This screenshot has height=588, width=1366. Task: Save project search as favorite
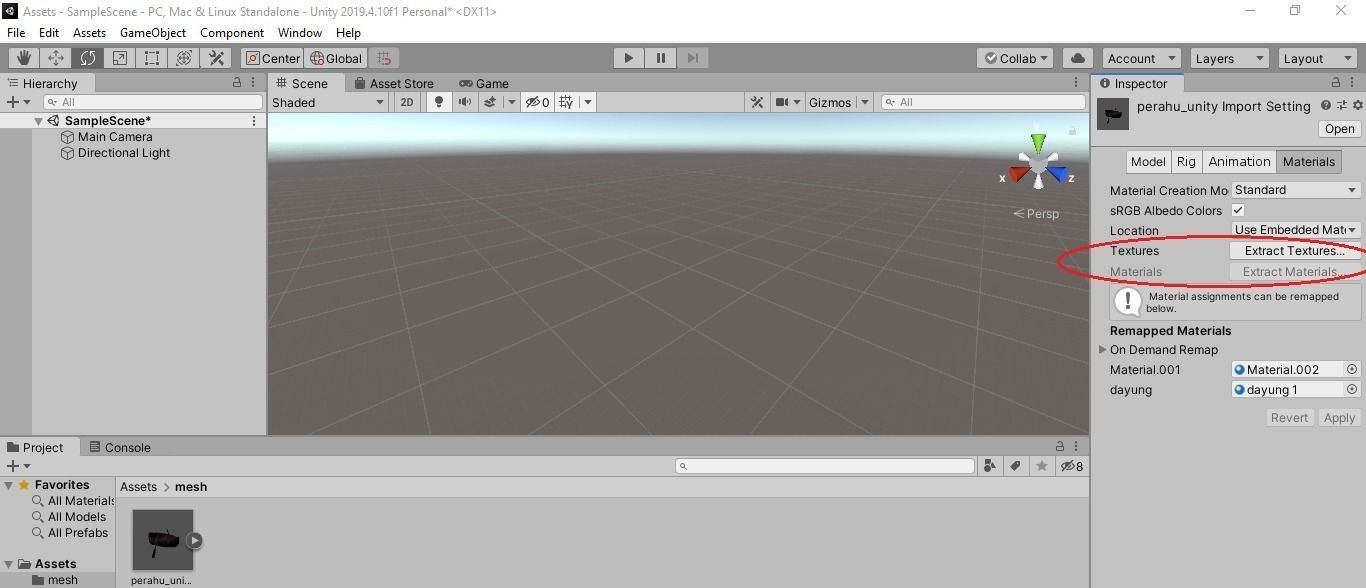1042,466
